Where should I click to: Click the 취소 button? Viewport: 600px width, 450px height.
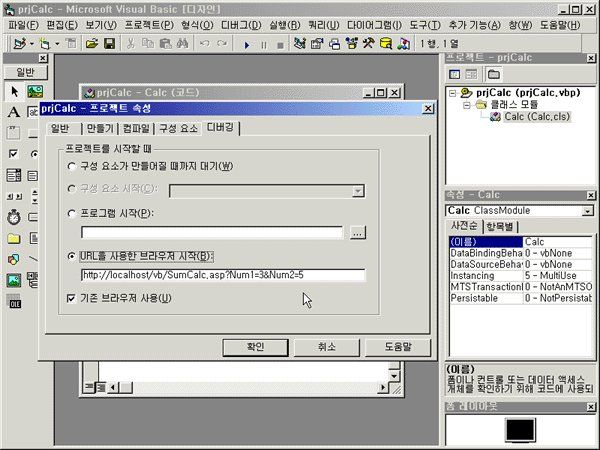[x=326, y=347]
